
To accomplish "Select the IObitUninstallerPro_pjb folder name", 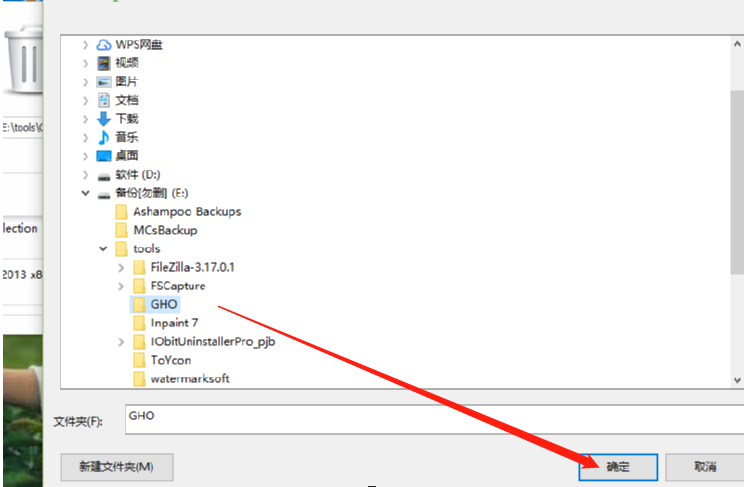I will click(x=213, y=342).
